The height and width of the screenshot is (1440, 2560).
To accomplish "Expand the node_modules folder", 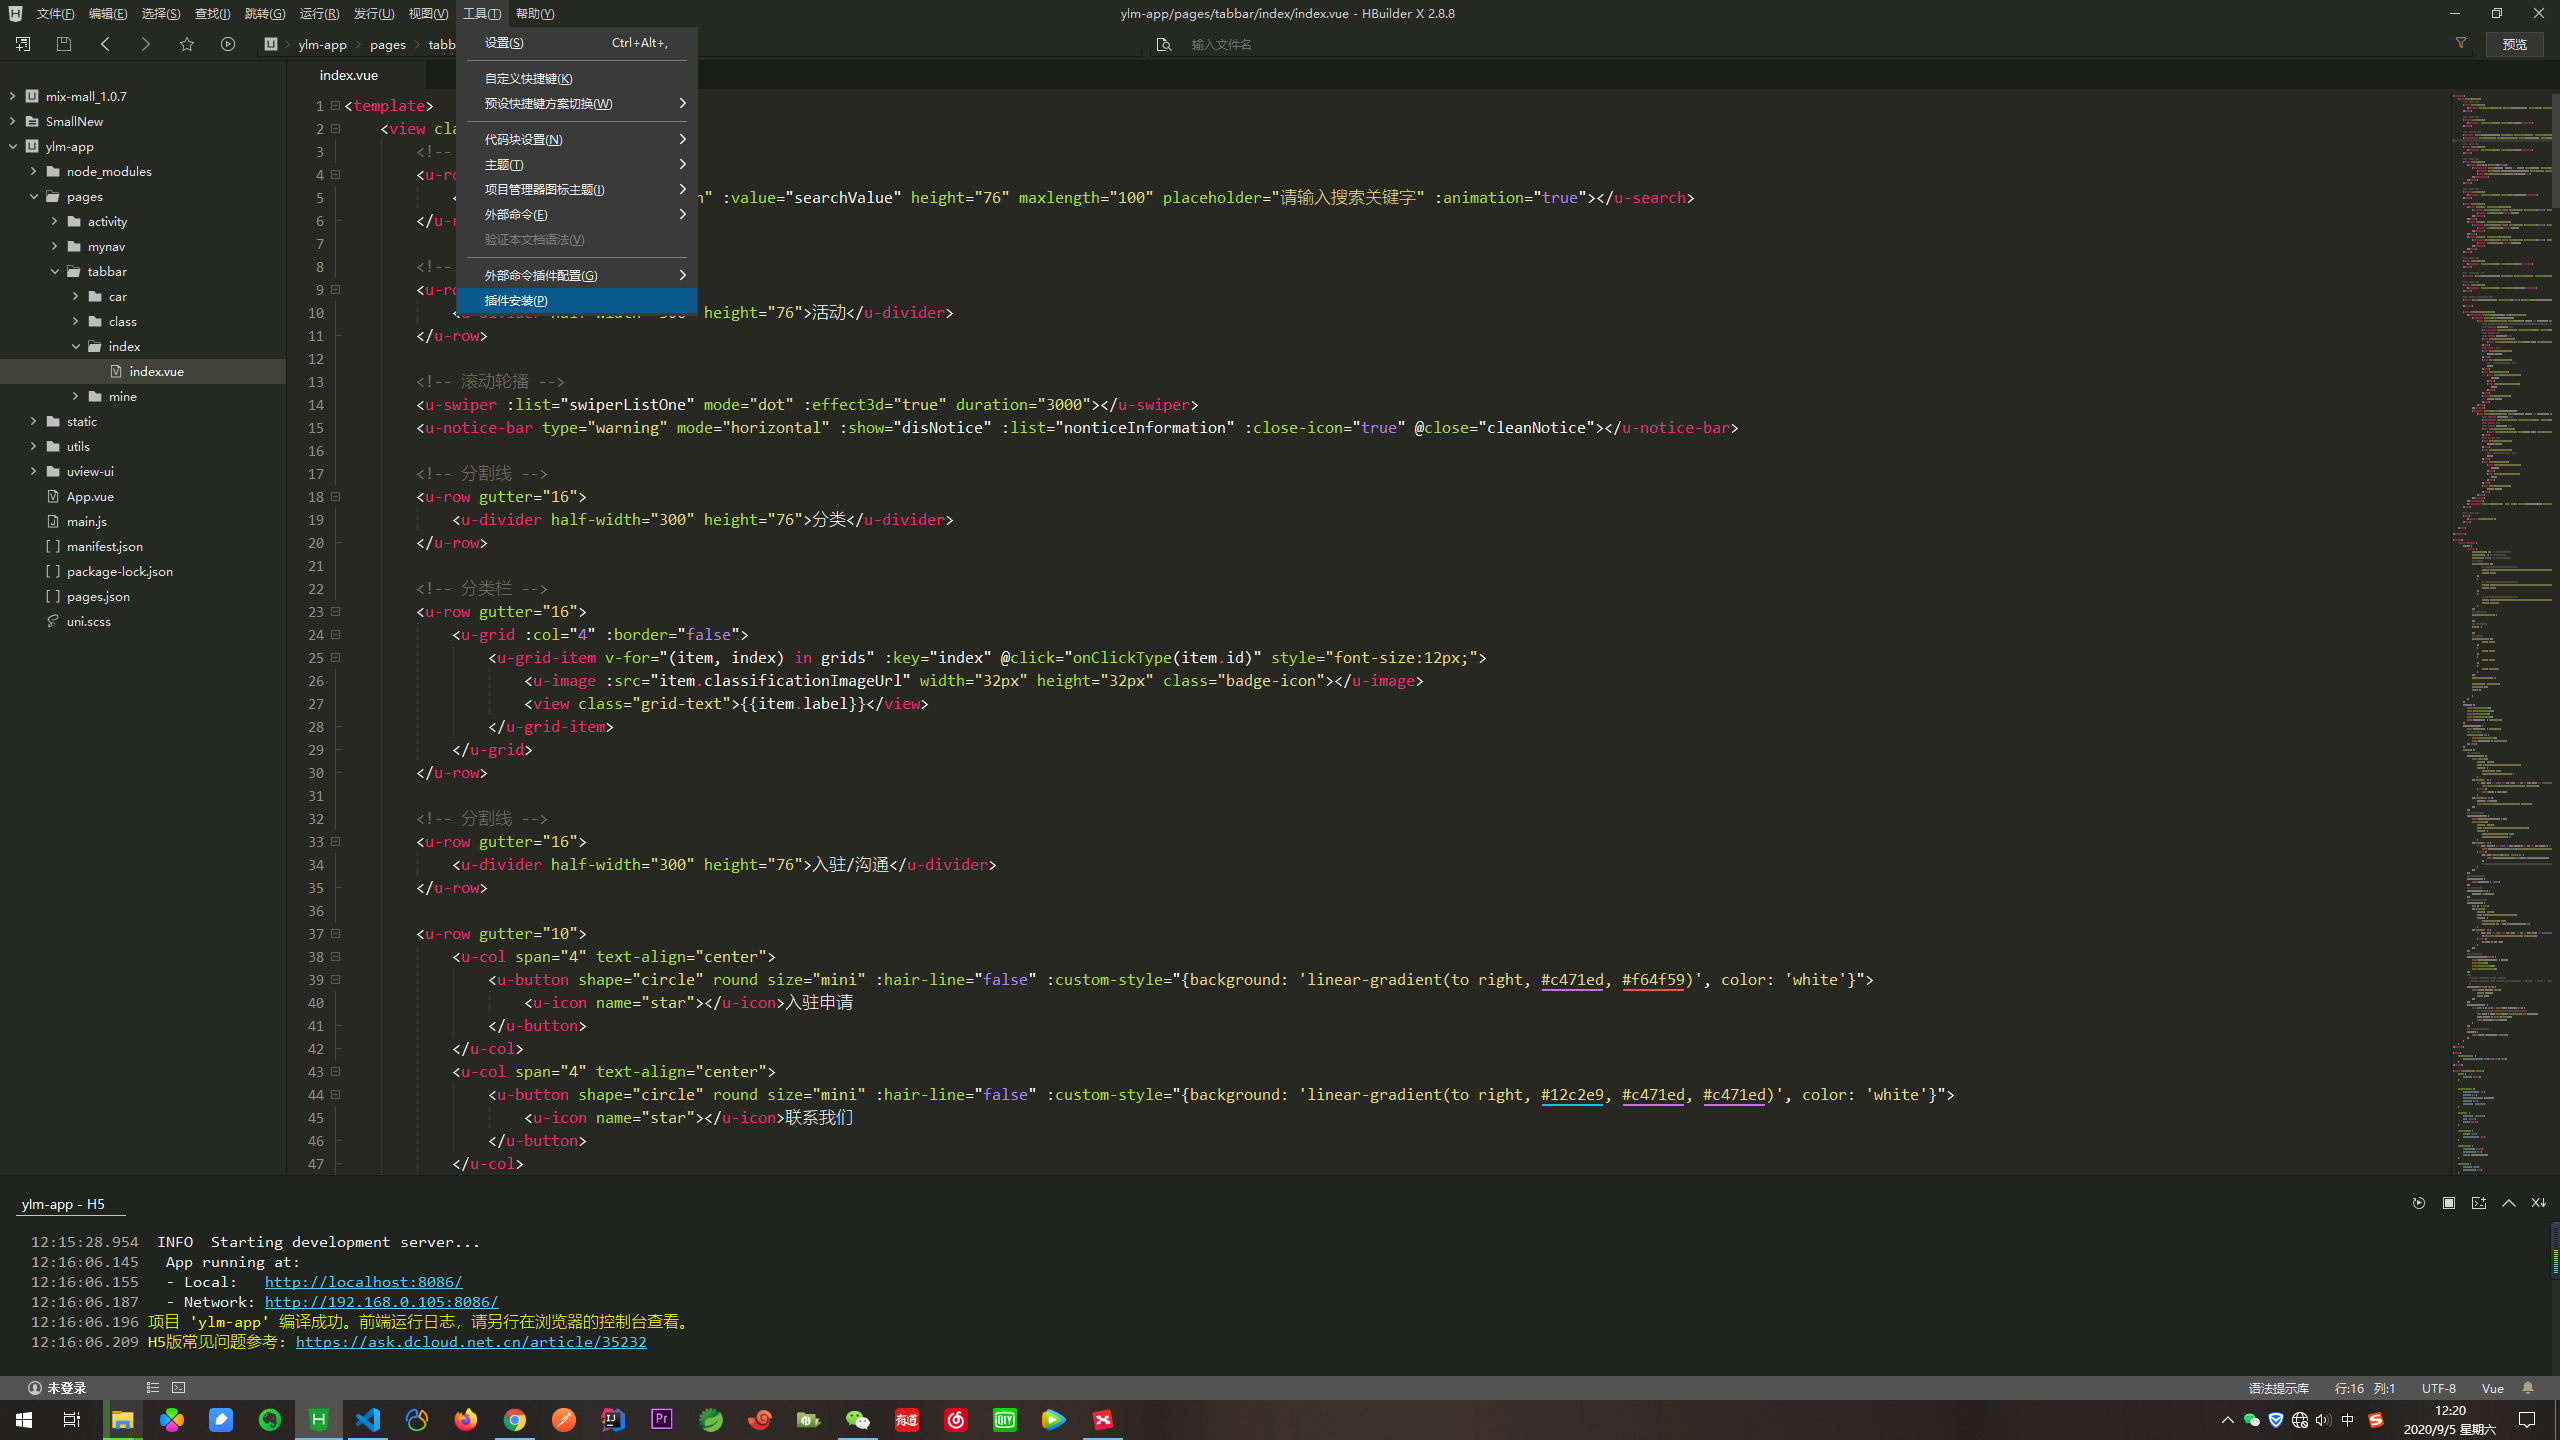I will tap(34, 171).
